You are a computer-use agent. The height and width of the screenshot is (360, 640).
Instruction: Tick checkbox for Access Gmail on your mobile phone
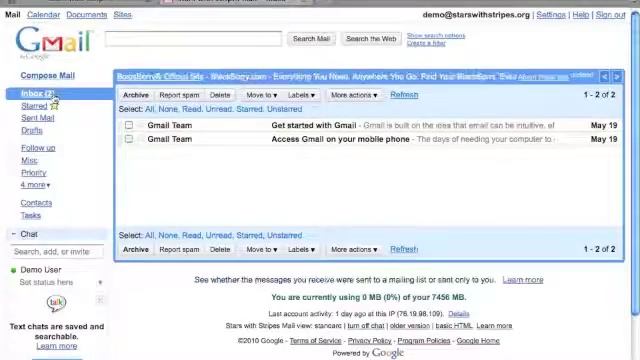(x=129, y=139)
